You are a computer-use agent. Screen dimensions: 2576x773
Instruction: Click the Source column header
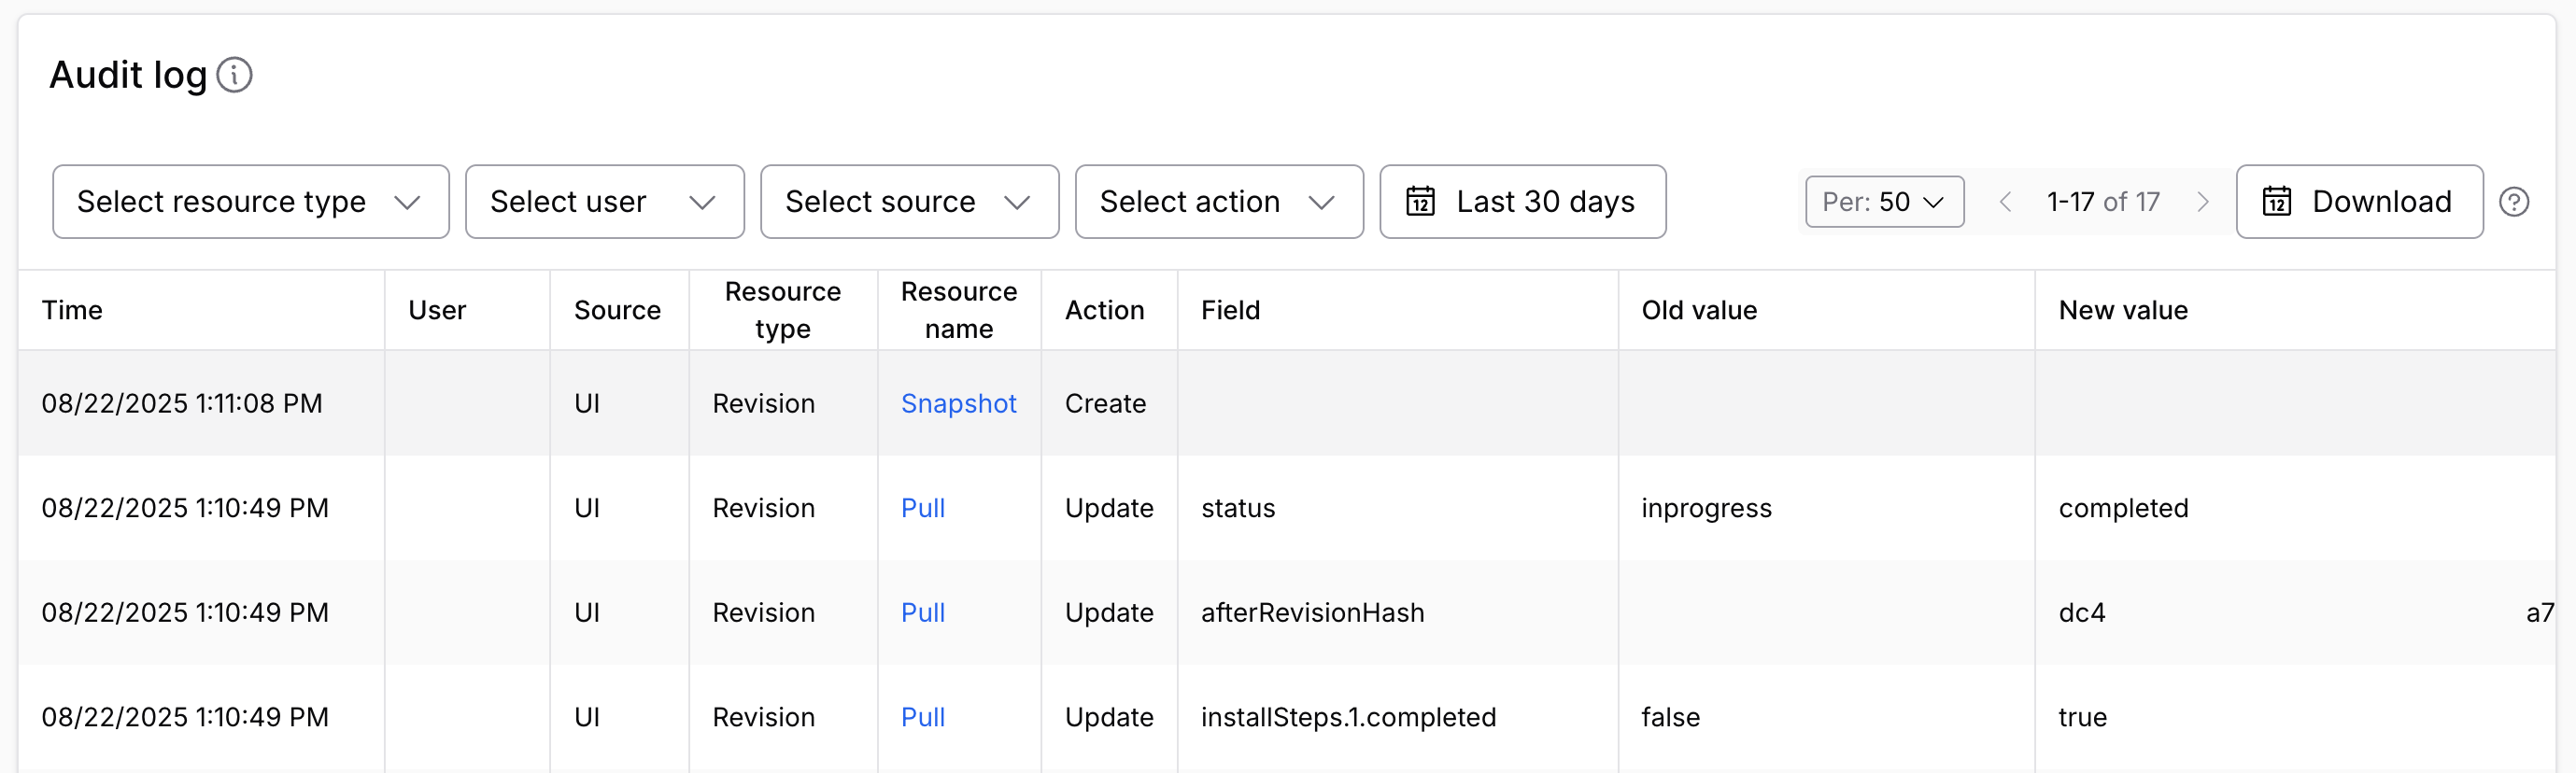617,311
